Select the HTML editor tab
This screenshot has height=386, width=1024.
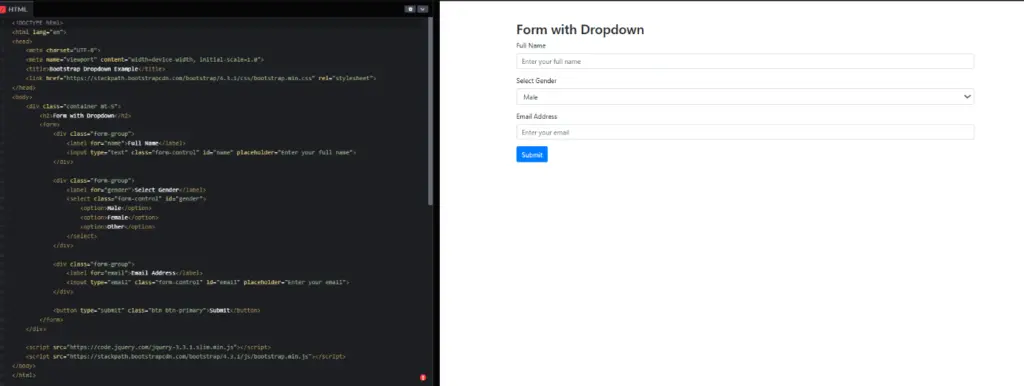tap(16, 9)
